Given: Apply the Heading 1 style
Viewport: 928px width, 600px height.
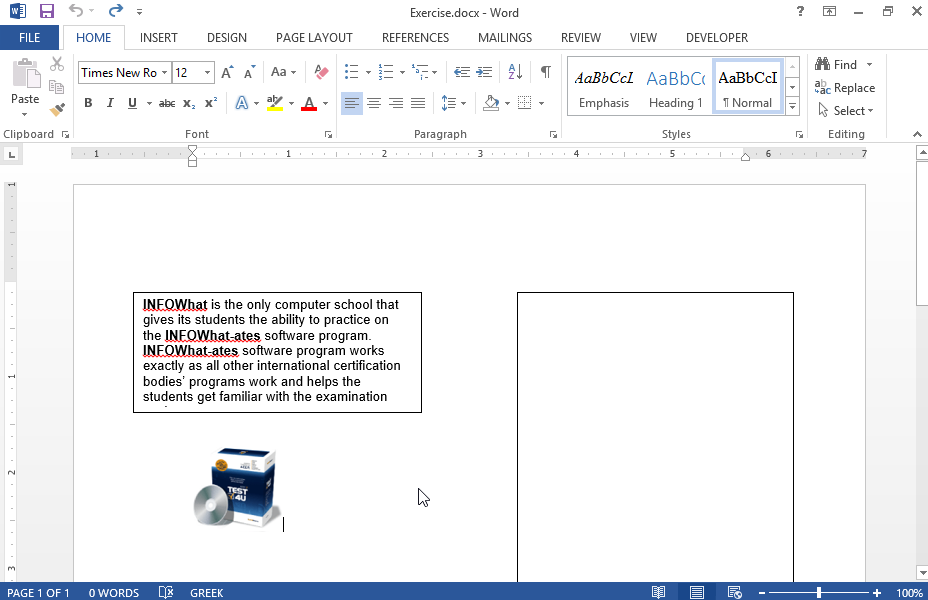Looking at the screenshot, I should (676, 88).
